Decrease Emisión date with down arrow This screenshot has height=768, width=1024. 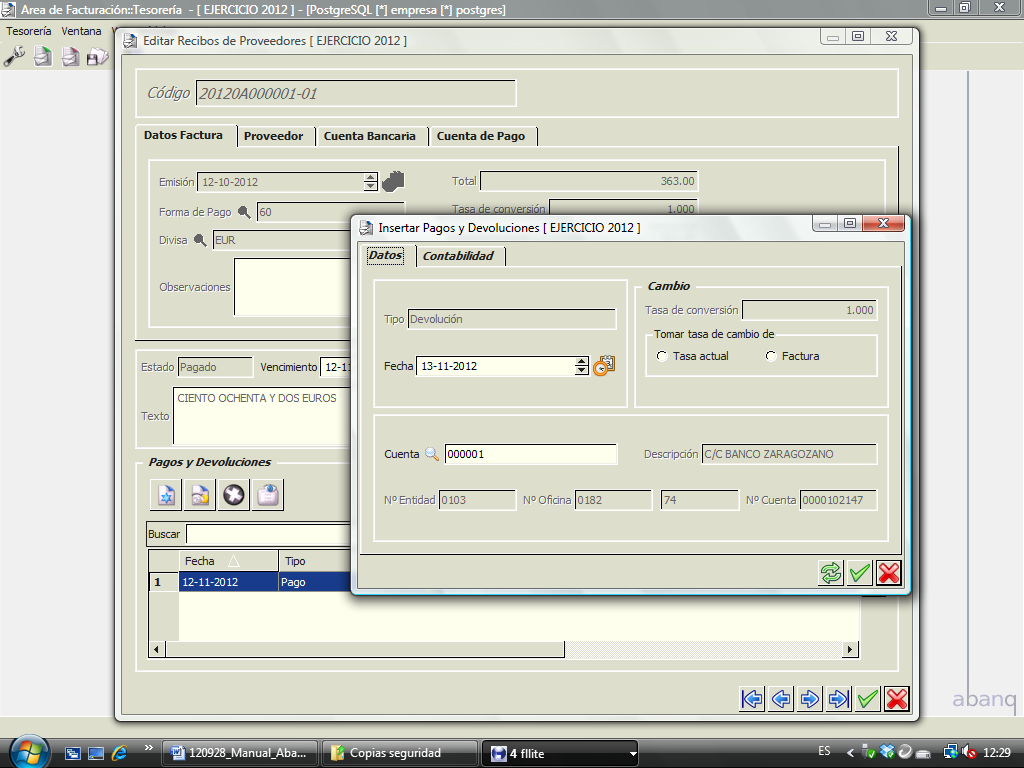click(370, 186)
